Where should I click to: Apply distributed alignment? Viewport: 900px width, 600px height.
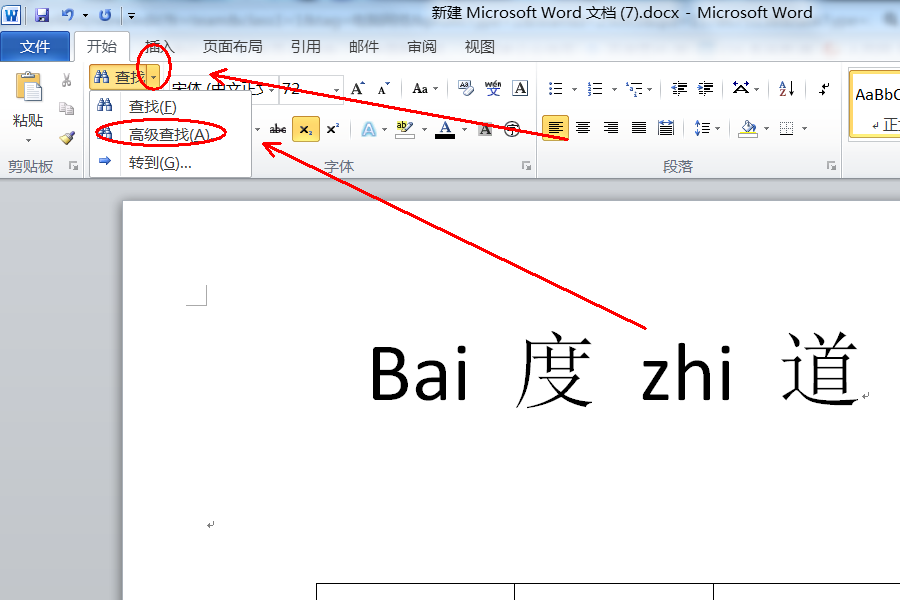(x=666, y=127)
